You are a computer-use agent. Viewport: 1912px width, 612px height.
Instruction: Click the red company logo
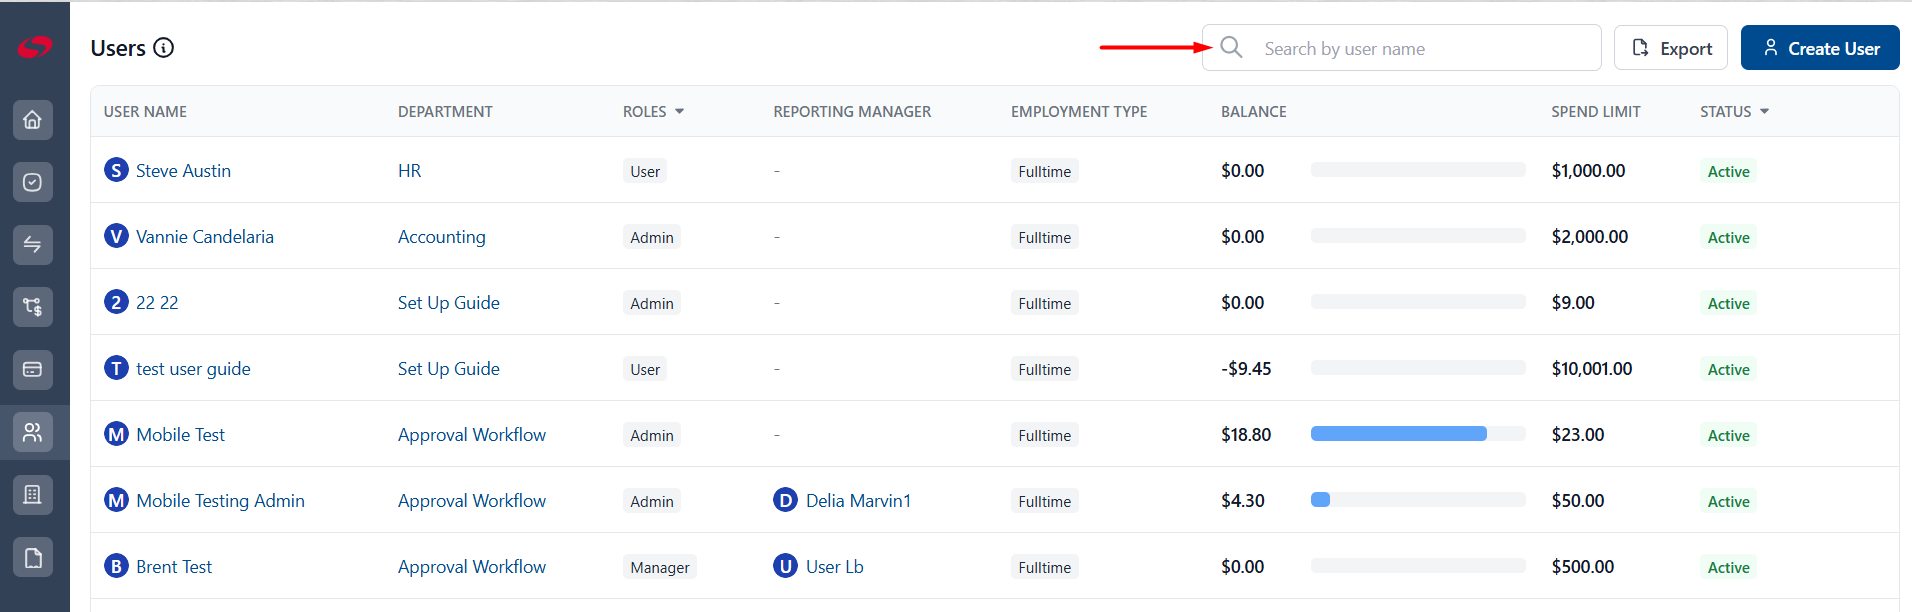tap(35, 46)
